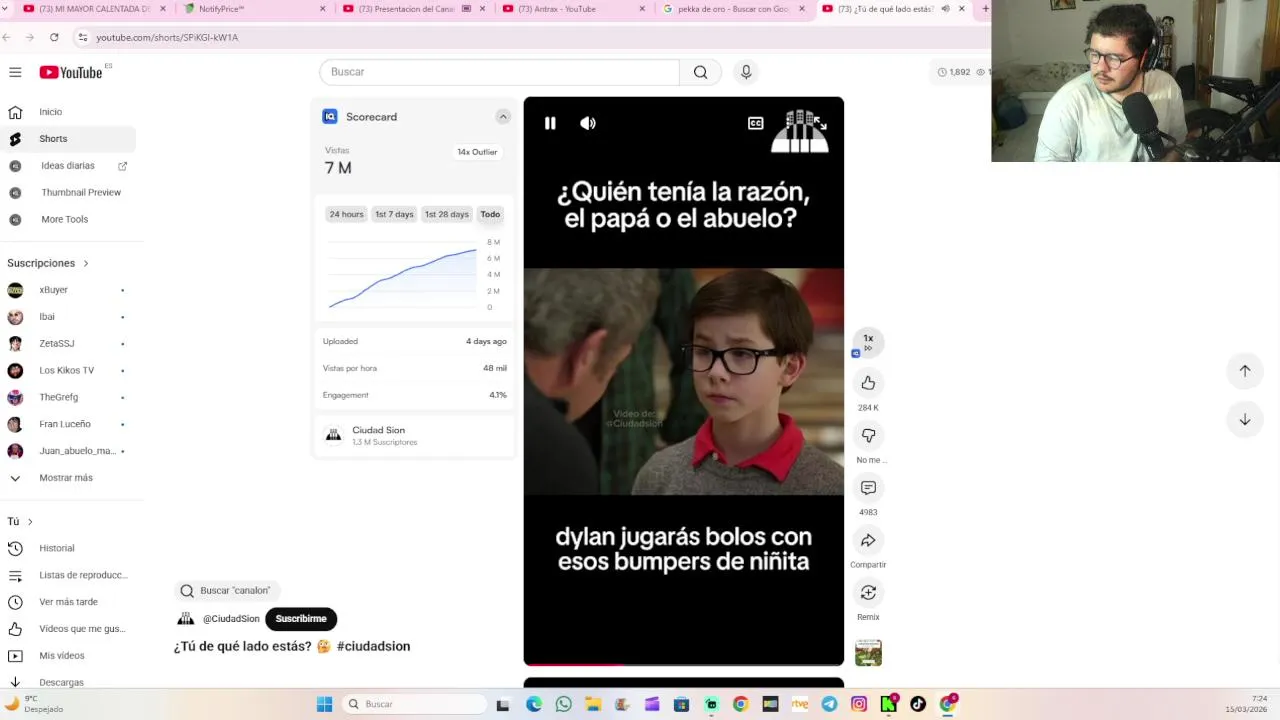Select the 24 hours range tab
Viewport: 1280px width, 720px height.
coord(347,214)
